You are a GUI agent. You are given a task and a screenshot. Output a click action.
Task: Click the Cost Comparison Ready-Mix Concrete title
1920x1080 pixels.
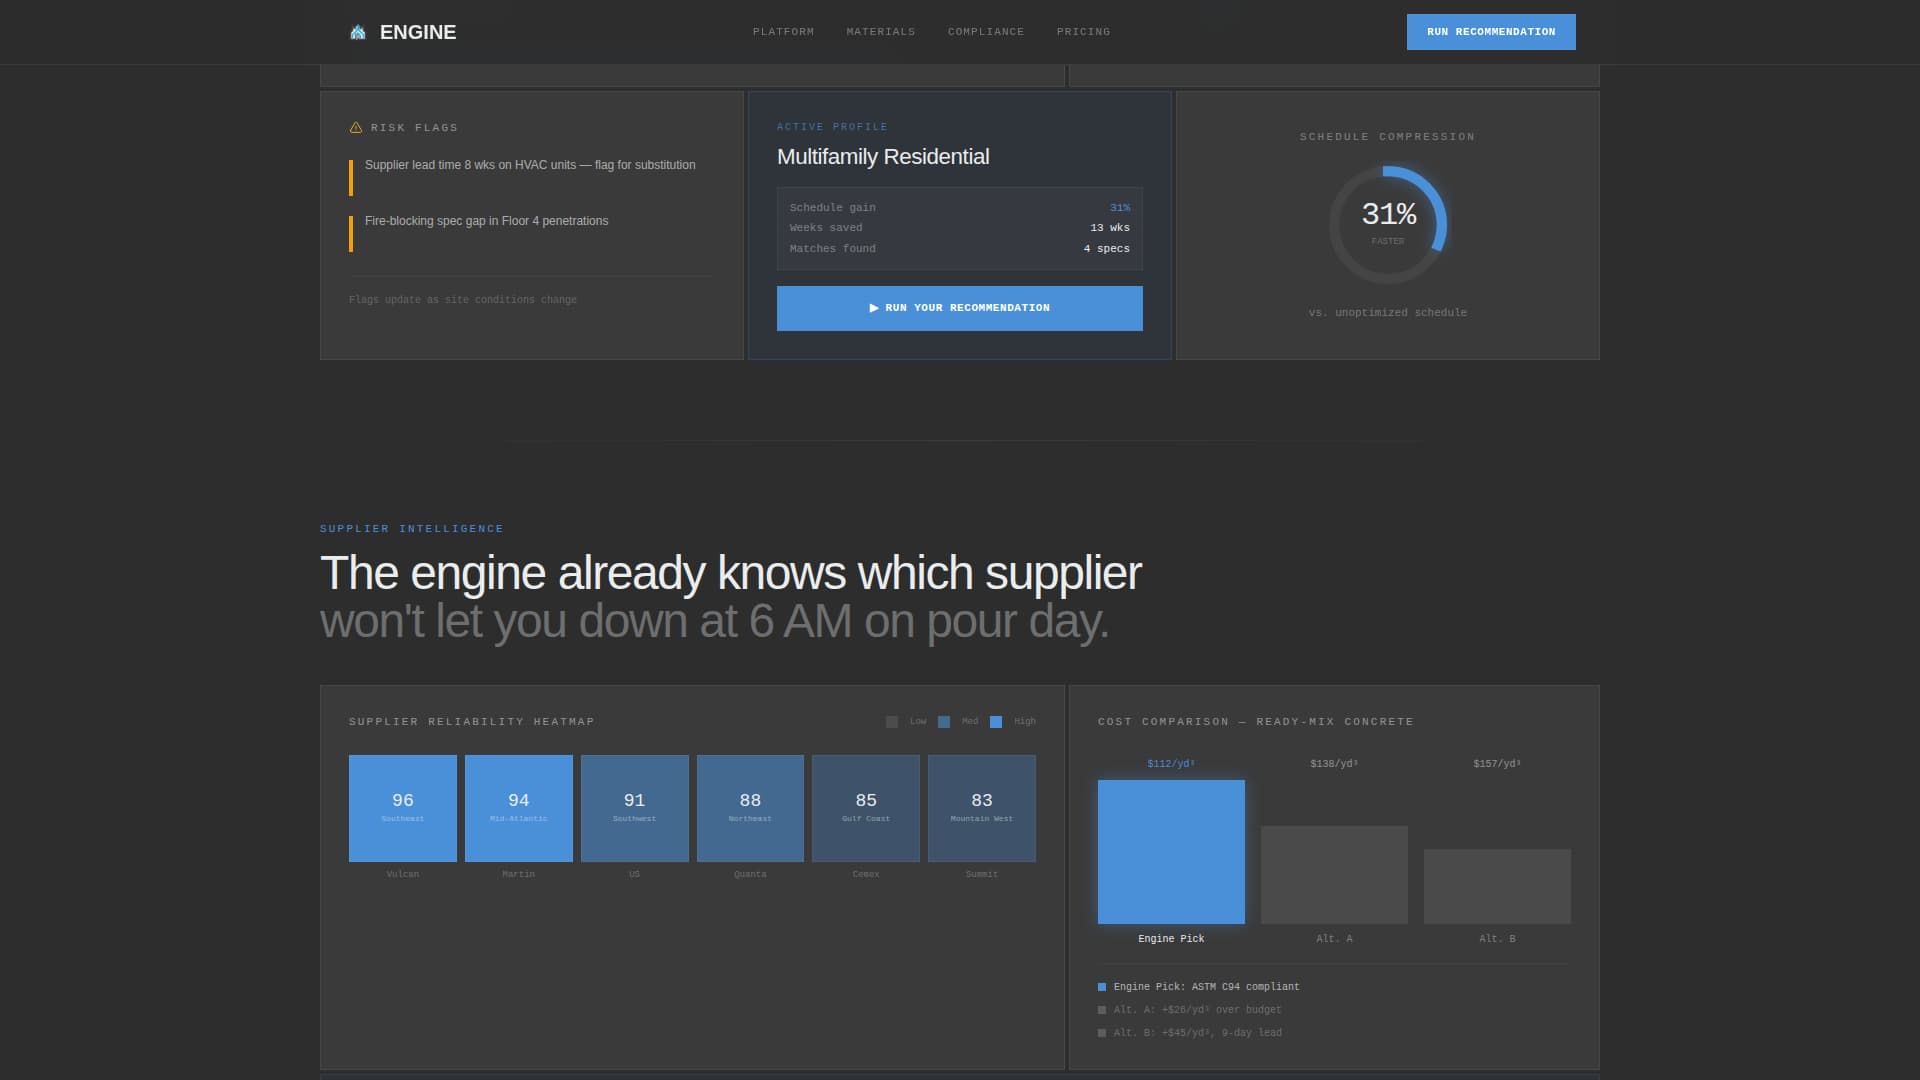pos(1256,722)
